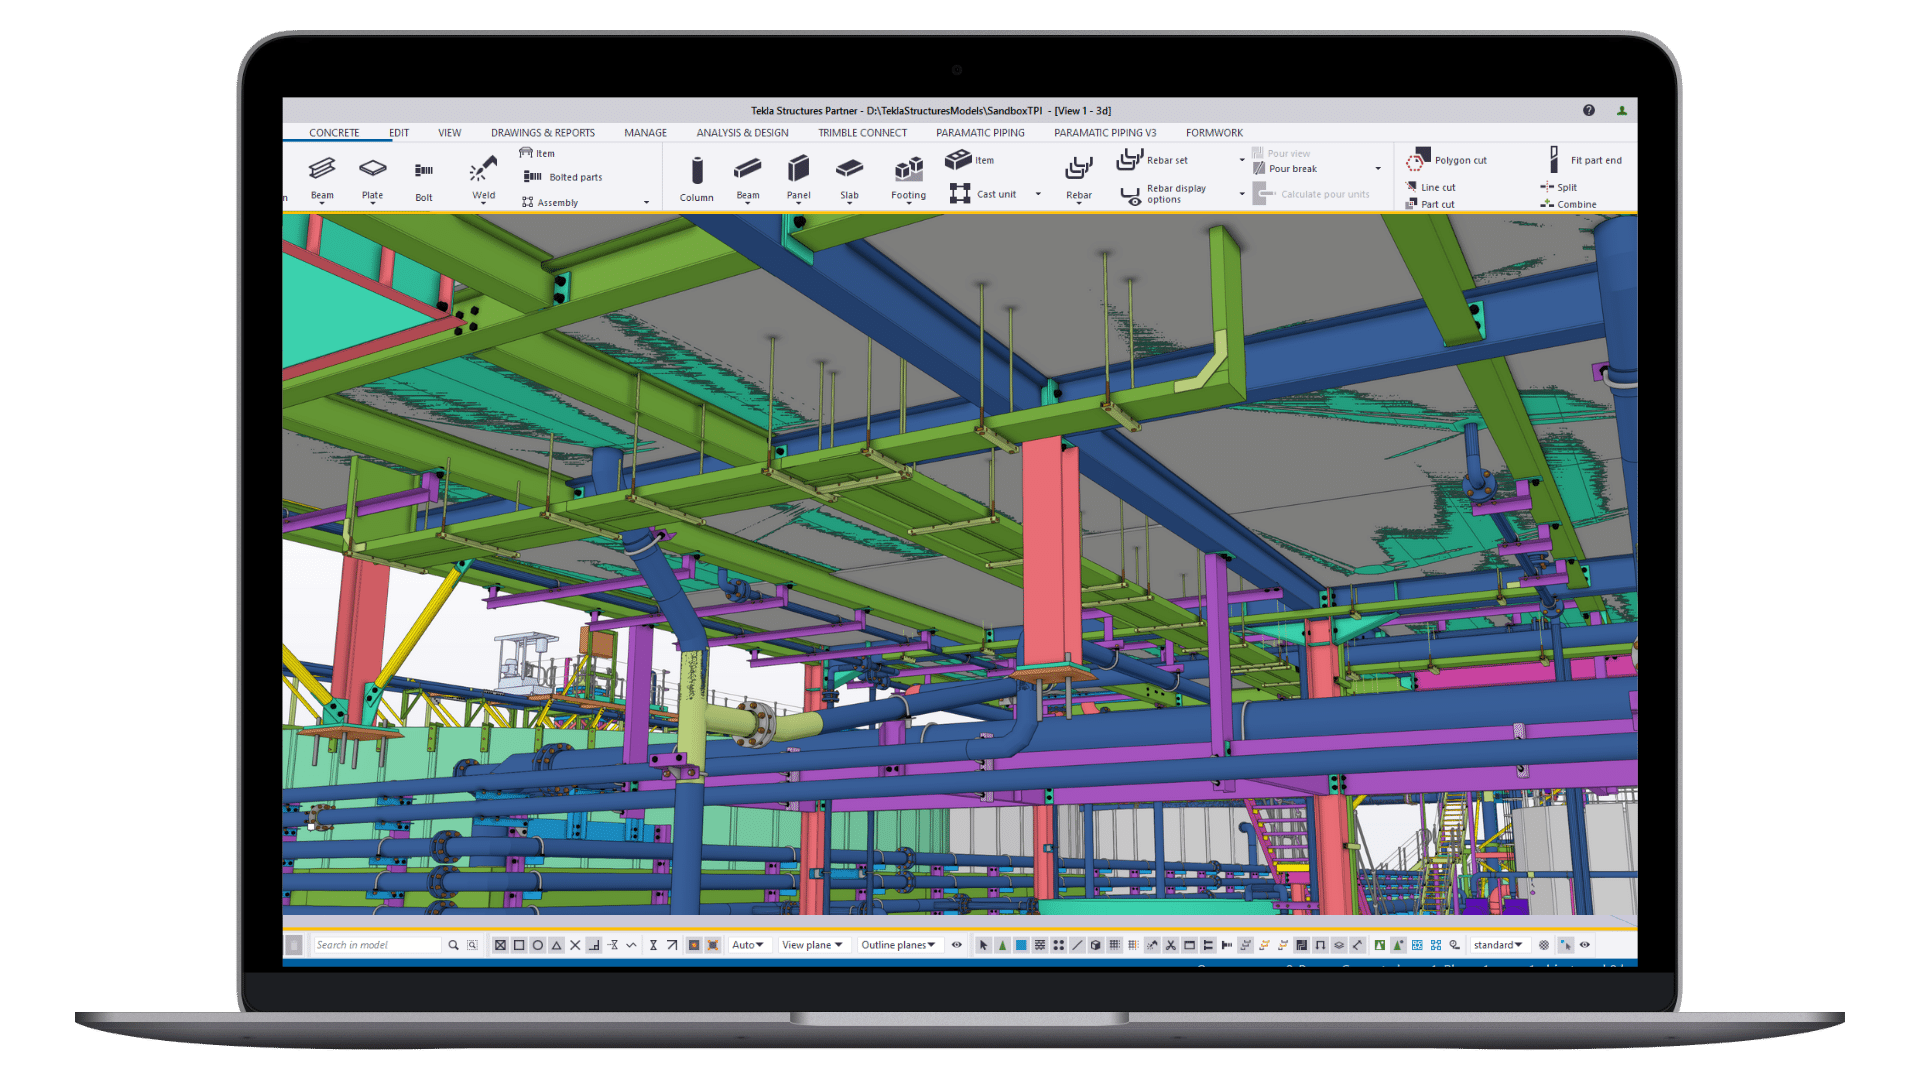Screen dimensions: 1920x1080
Task: Click the Weld tool icon
Action: 483,170
